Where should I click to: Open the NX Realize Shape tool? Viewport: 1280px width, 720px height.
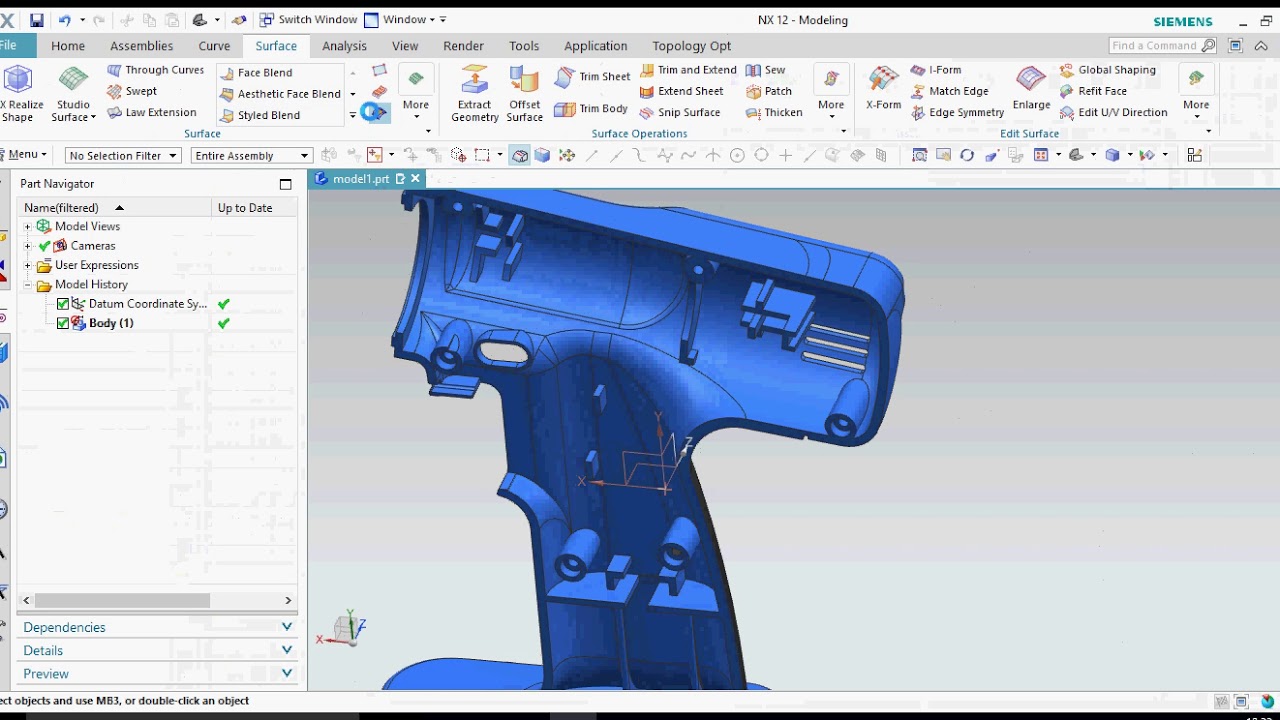tap(18, 95)
